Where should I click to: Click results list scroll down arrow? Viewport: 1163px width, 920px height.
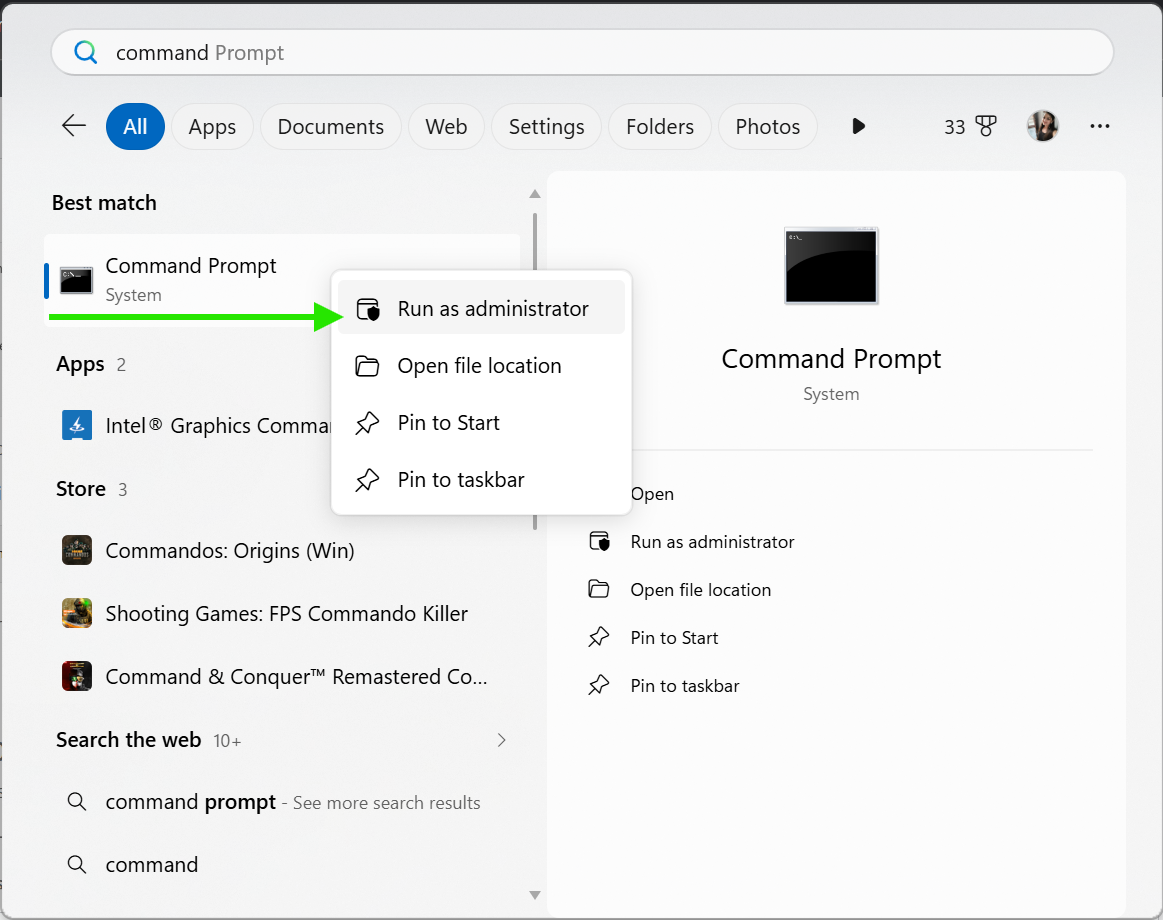click(535, 895)
